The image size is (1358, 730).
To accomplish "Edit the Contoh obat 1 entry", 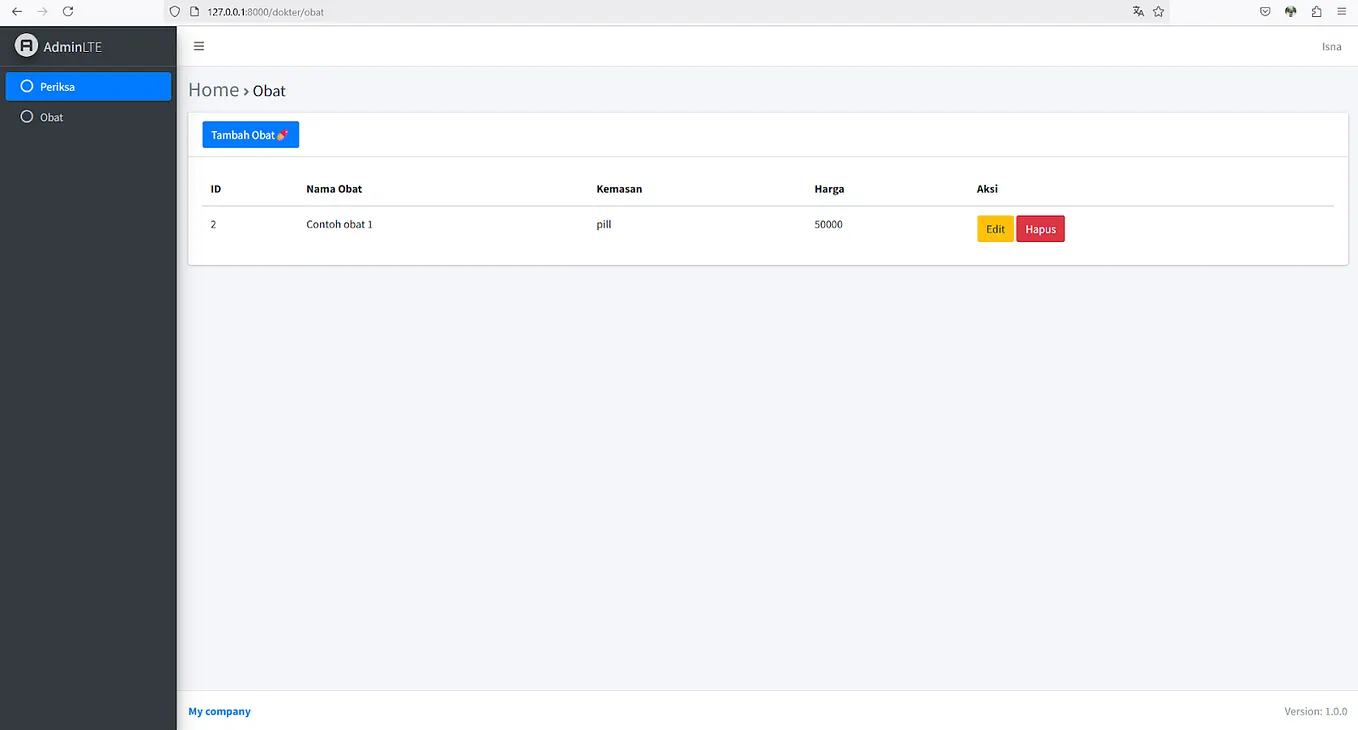I will coord(994,228).
